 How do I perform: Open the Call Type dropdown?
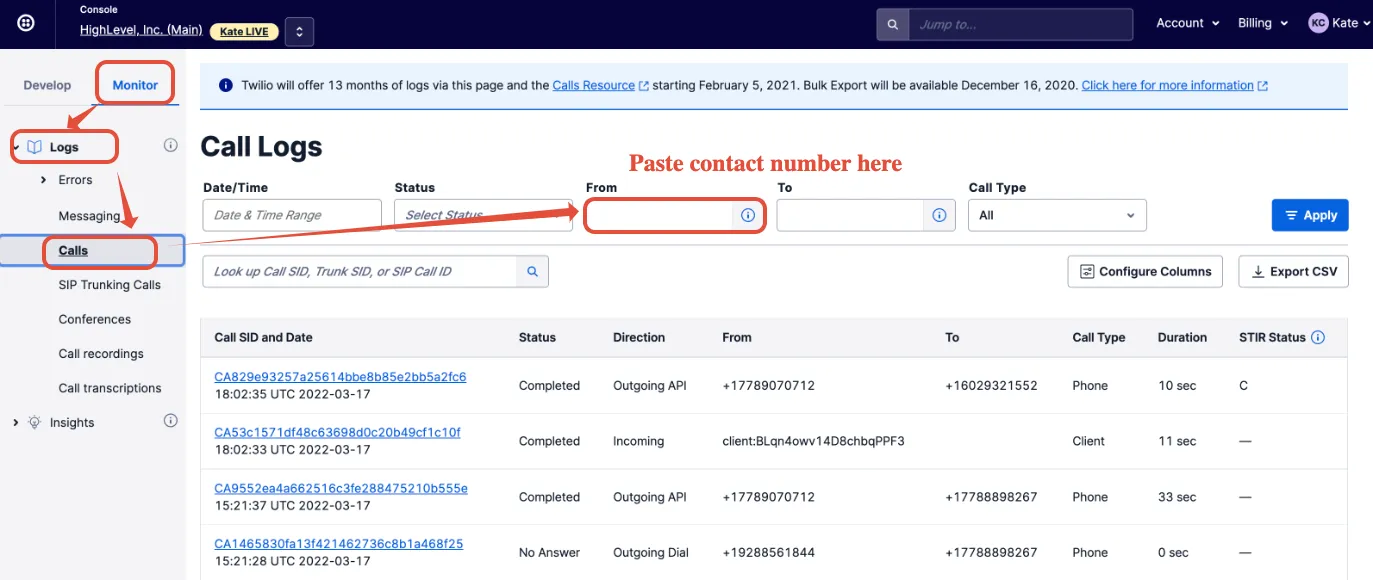1057,215
